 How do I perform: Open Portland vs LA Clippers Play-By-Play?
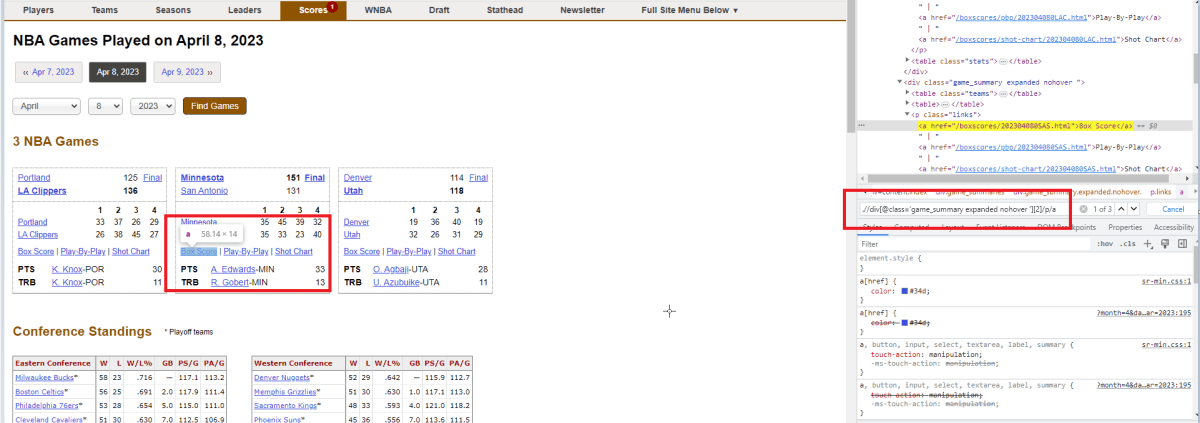pyautogui.click(x=81, y=252)
